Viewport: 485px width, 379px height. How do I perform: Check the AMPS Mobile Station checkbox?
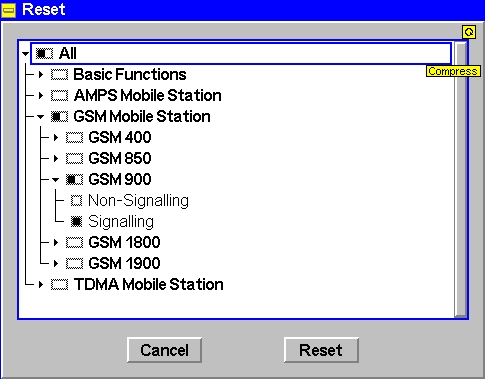coord(59,96)
